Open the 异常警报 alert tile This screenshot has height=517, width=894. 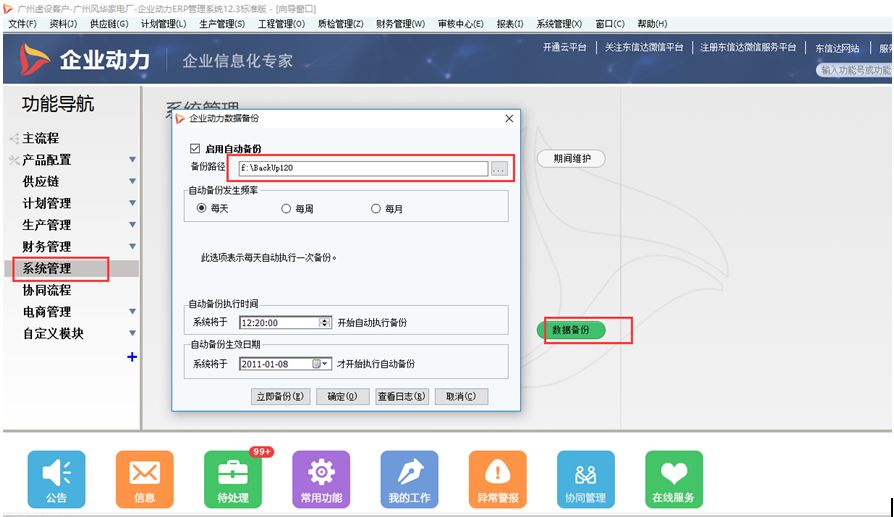click(498, 479)
